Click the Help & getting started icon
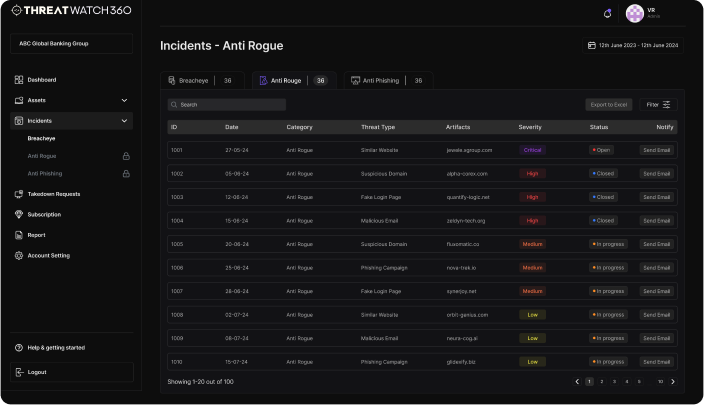704x405 pixels. tap(19, 347)
